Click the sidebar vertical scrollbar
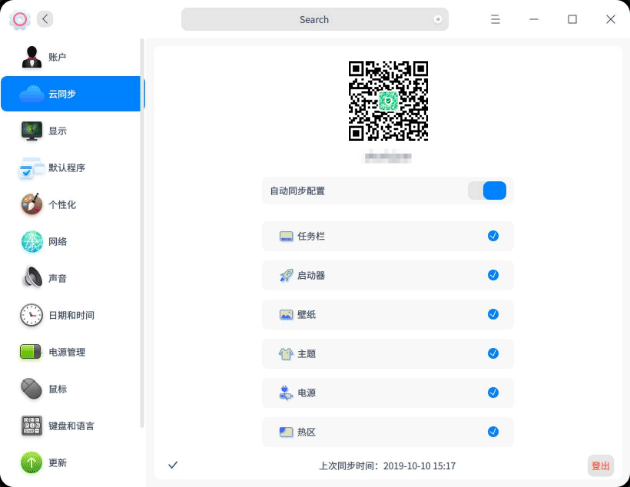 coord(142,233)
